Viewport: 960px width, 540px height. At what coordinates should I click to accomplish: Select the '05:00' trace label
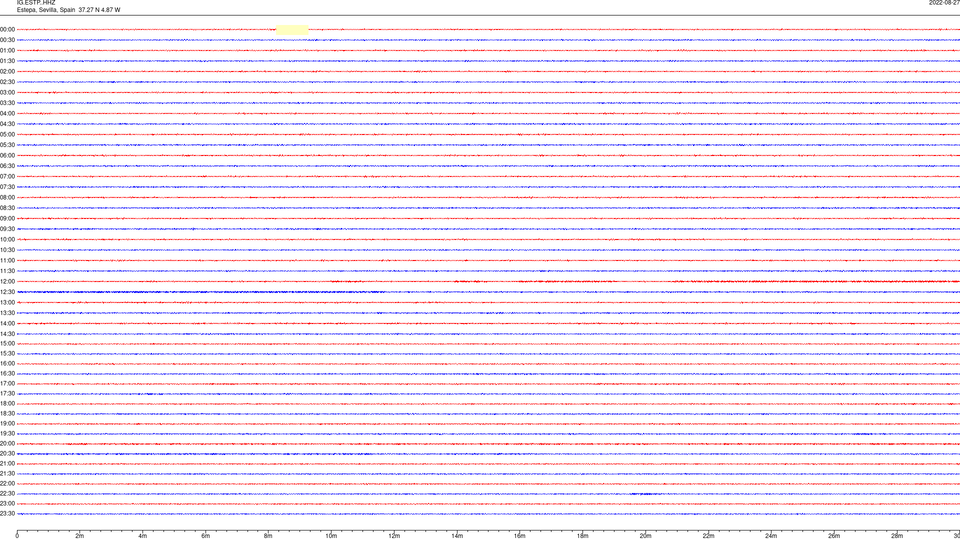tap(7, 135)
